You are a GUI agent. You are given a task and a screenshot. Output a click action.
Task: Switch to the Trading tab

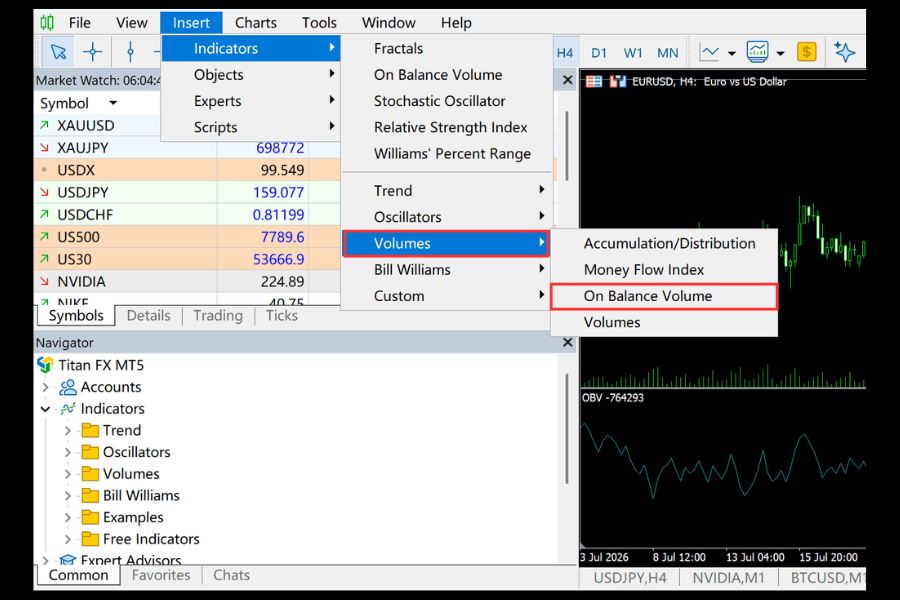(x=218, y=316)
